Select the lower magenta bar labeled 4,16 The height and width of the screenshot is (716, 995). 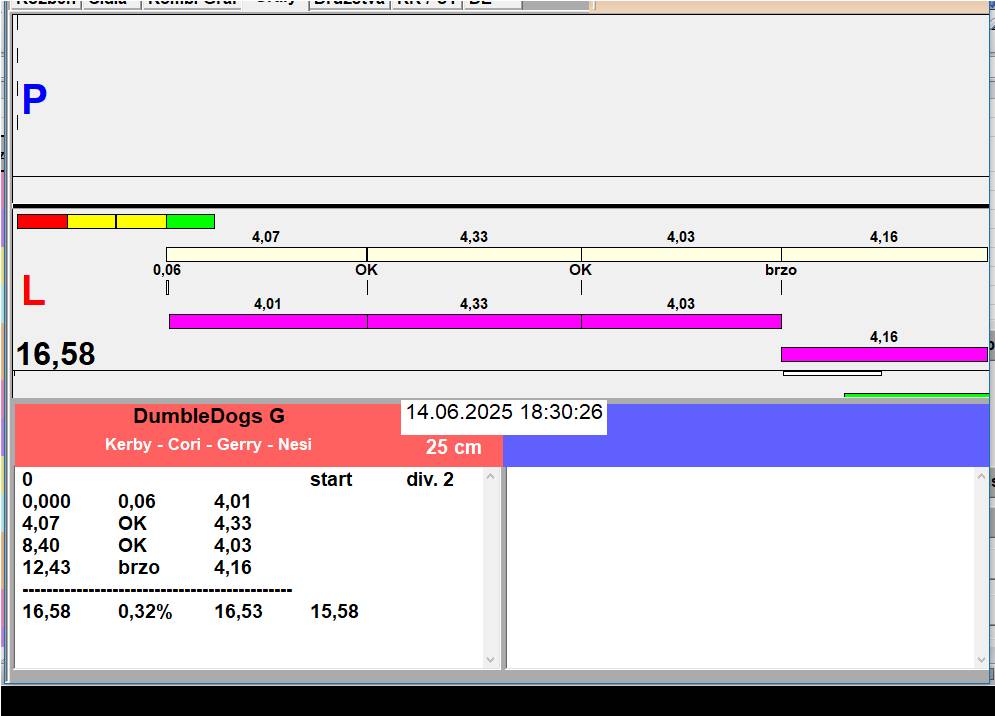885,354
